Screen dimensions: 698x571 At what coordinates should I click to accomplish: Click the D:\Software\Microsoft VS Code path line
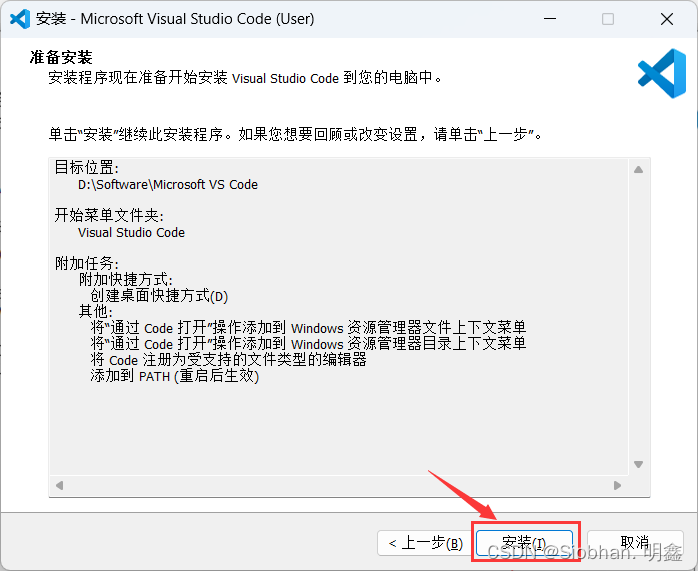point(168,185)
